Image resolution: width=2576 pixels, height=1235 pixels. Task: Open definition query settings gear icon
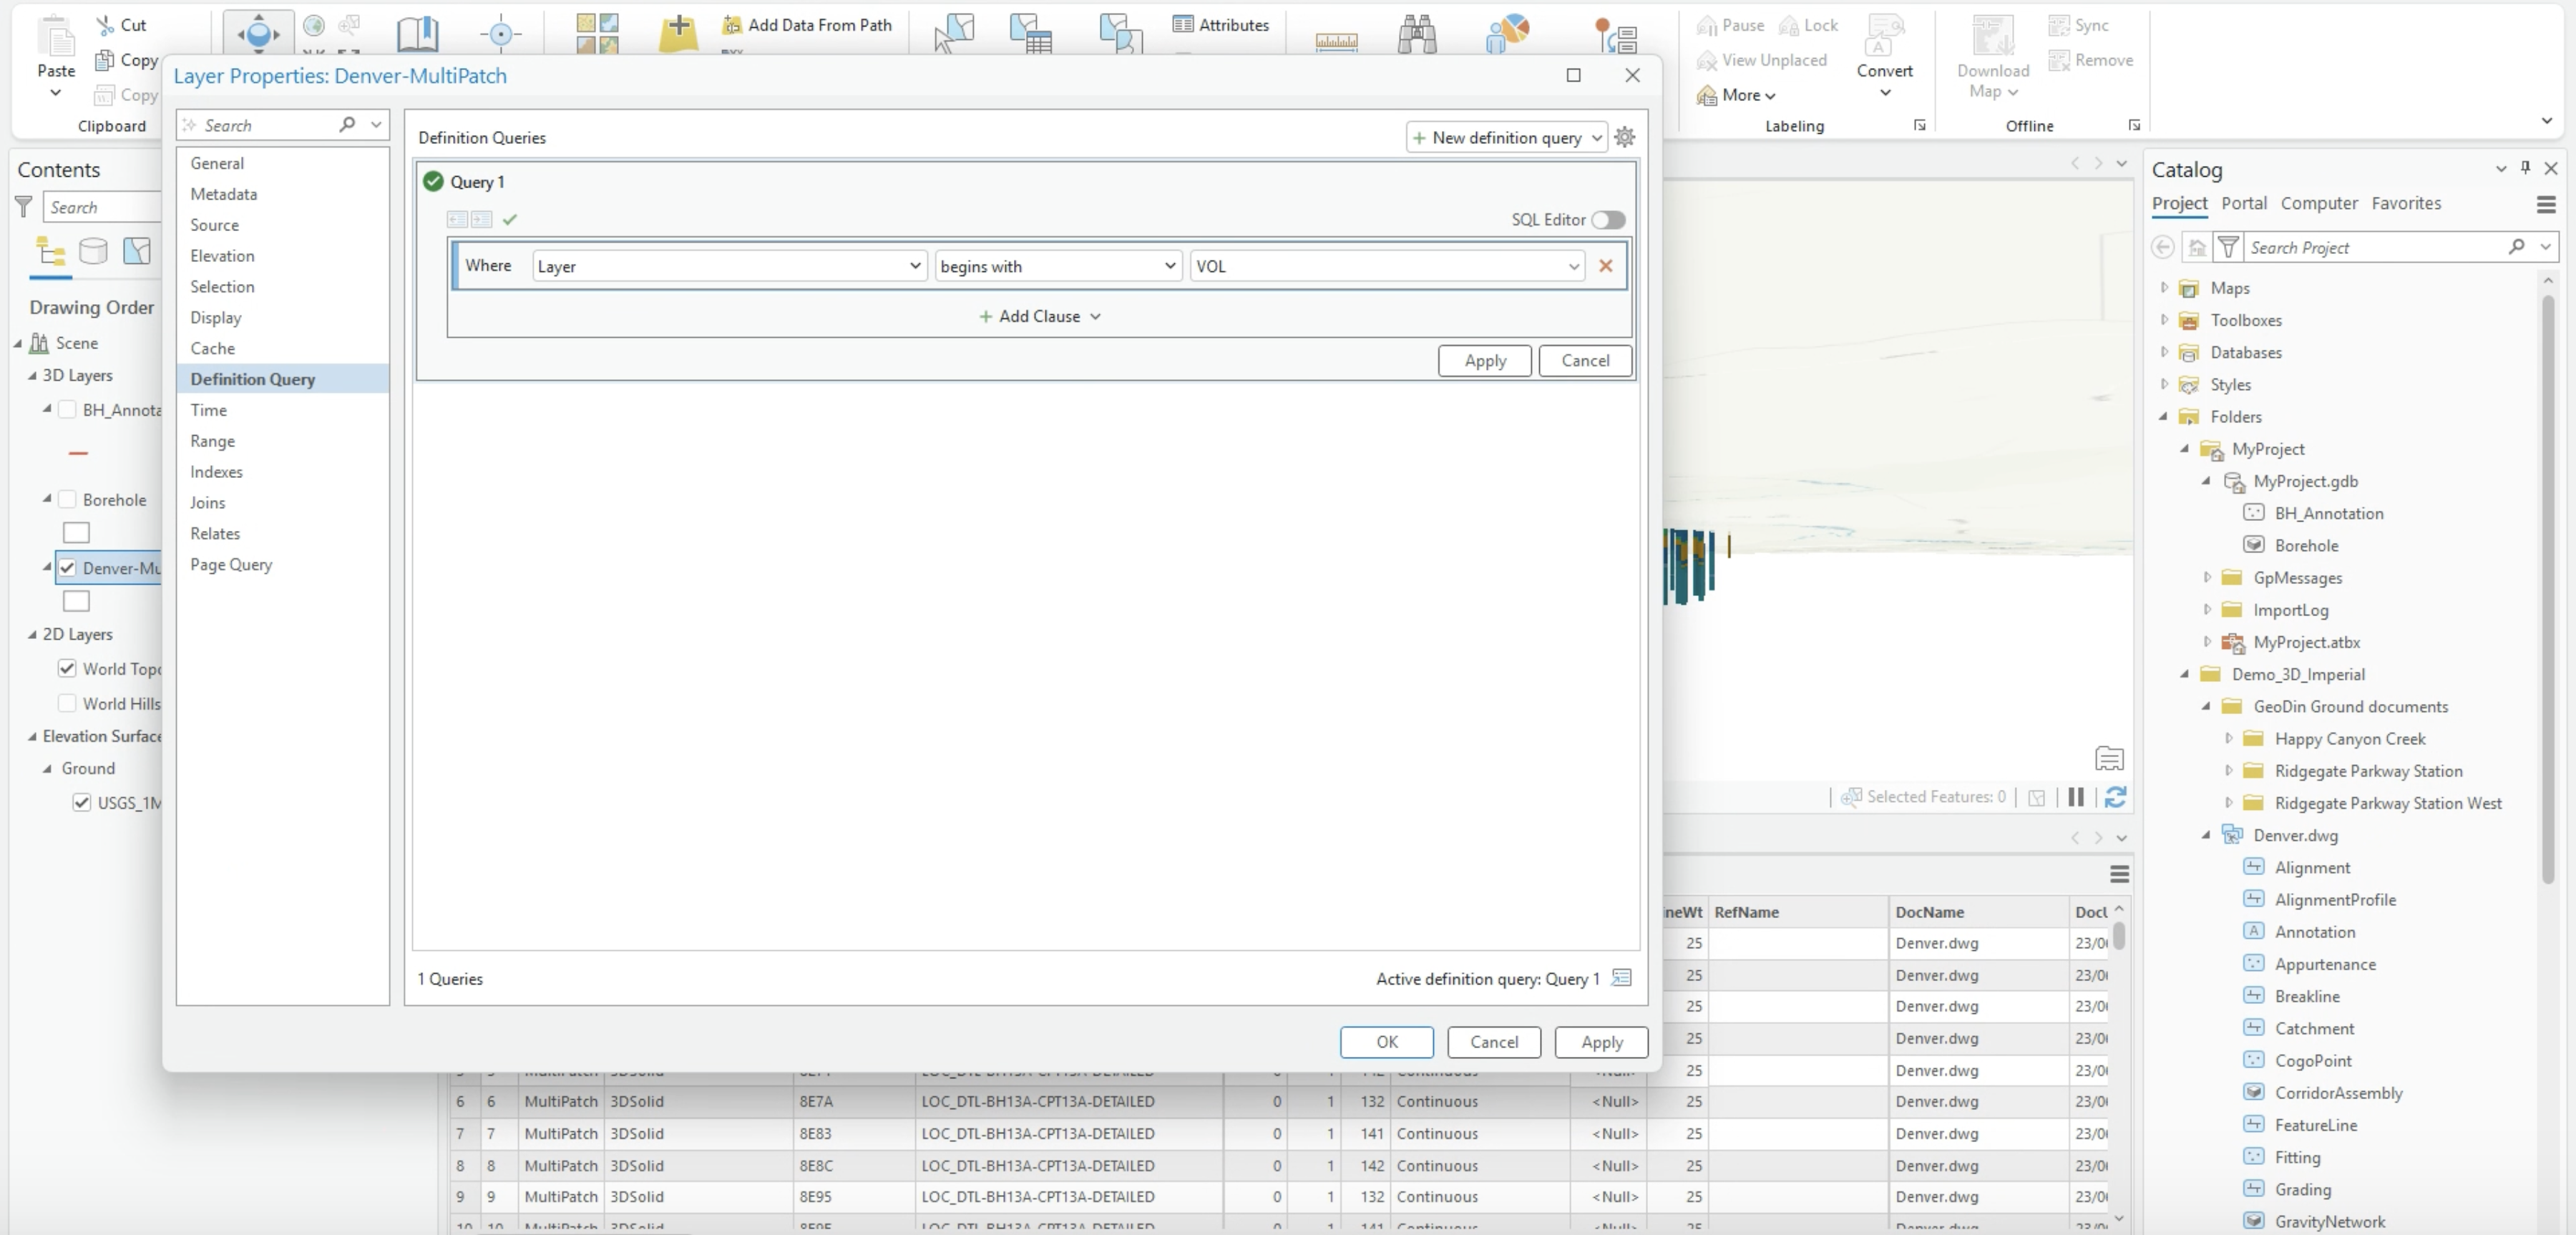(1625, 137)
